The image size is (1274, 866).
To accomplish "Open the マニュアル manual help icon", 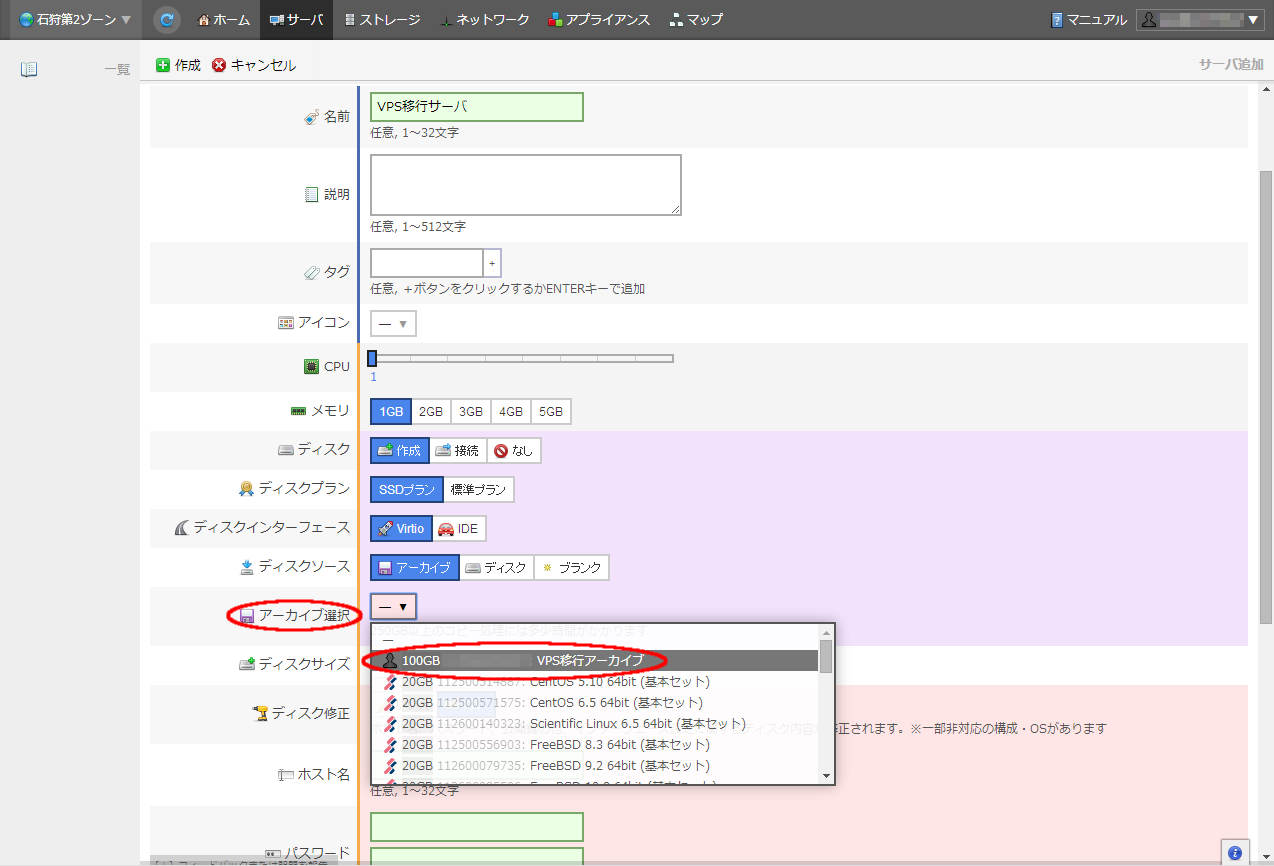I will pos(1057,20).
